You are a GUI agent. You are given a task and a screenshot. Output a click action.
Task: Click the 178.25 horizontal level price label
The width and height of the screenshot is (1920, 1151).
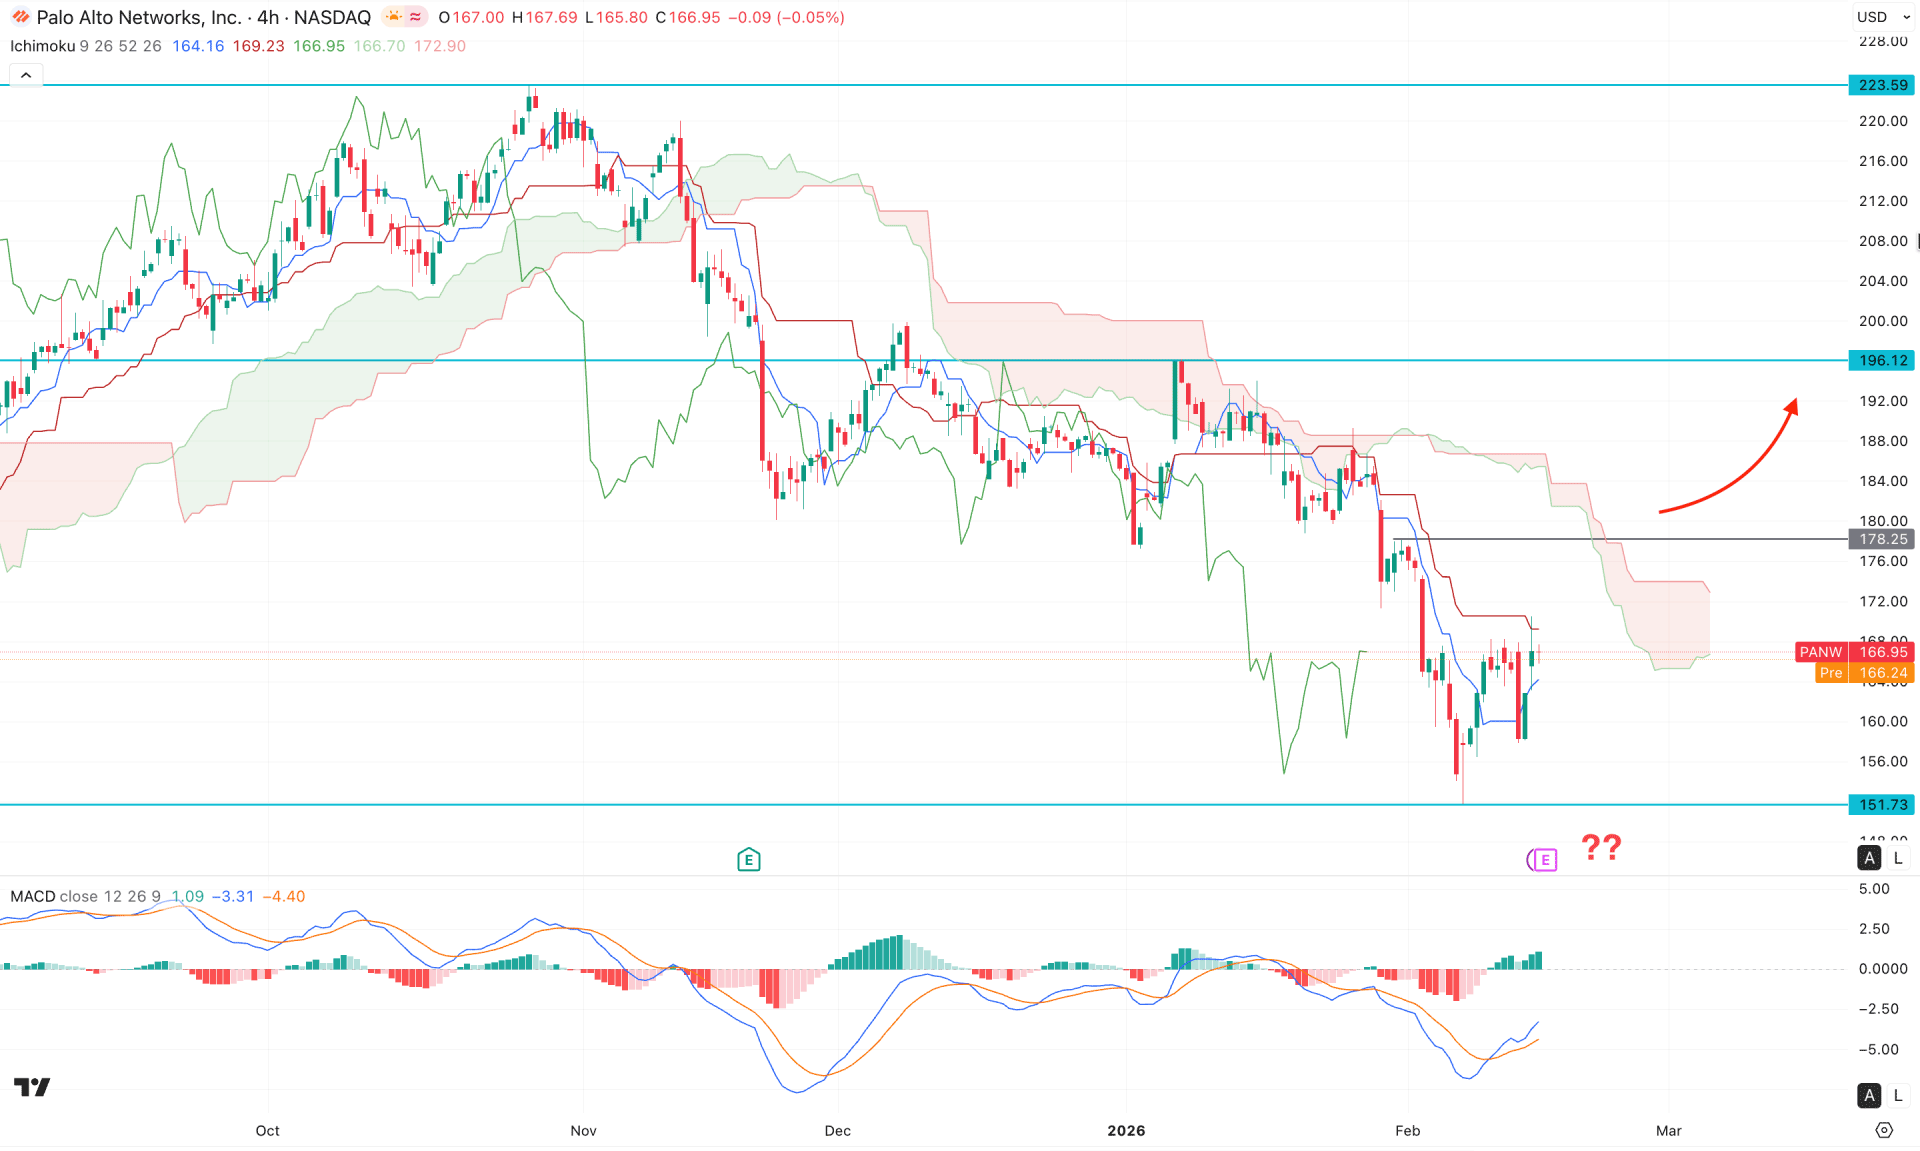pyautogui.click(x=1880, y=539)
